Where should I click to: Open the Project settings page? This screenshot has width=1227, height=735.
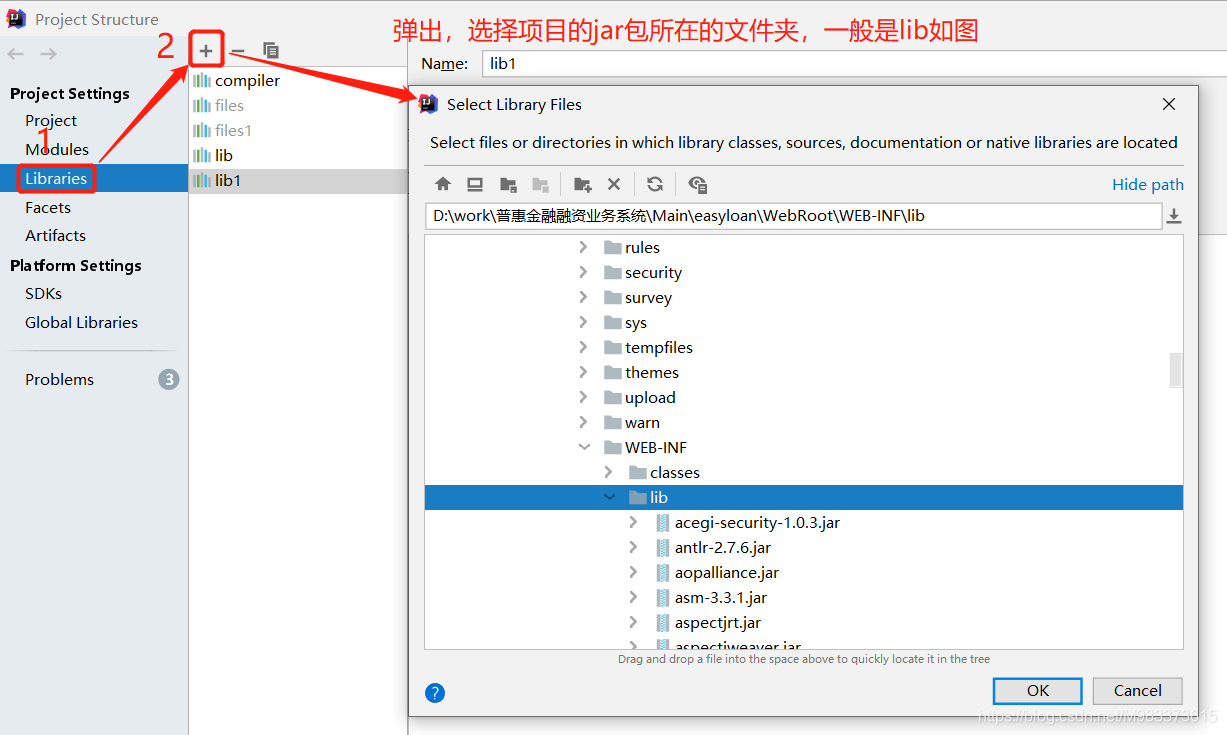(51, 120)
